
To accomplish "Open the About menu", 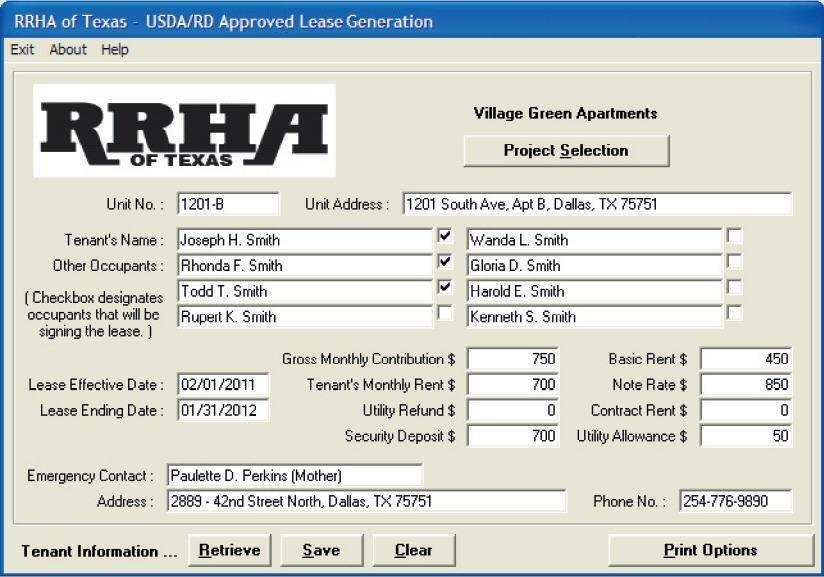I will click(x=67, y=49).
